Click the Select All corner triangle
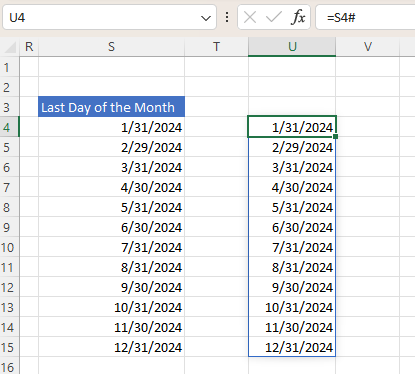Screen dimensions: 415x374 pos(10,47)
